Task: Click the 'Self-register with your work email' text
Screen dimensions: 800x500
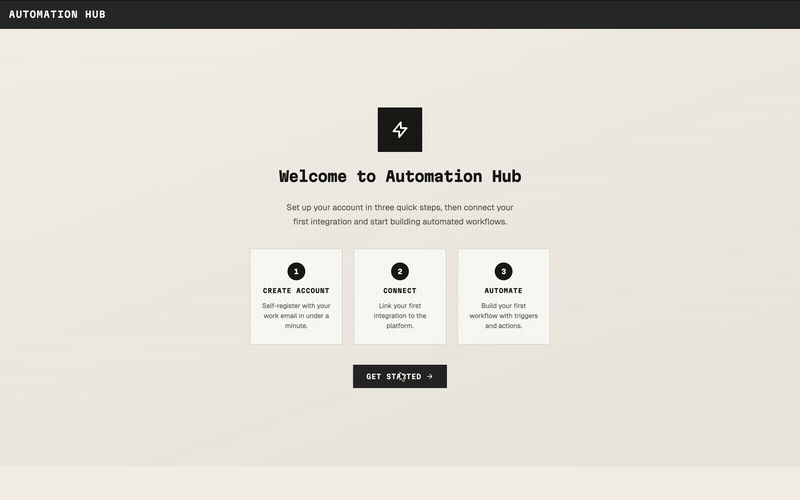Action: [x=296, y=315]
